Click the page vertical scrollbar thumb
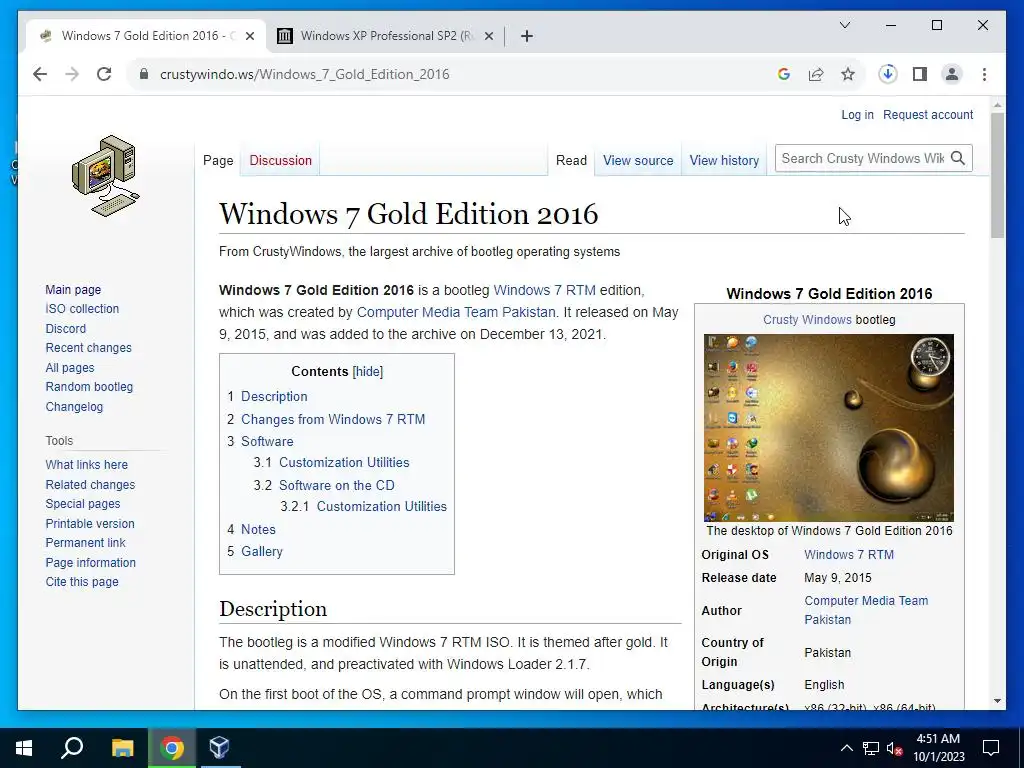This screenshot has width=1024, height=768. (x=997, y=175)
